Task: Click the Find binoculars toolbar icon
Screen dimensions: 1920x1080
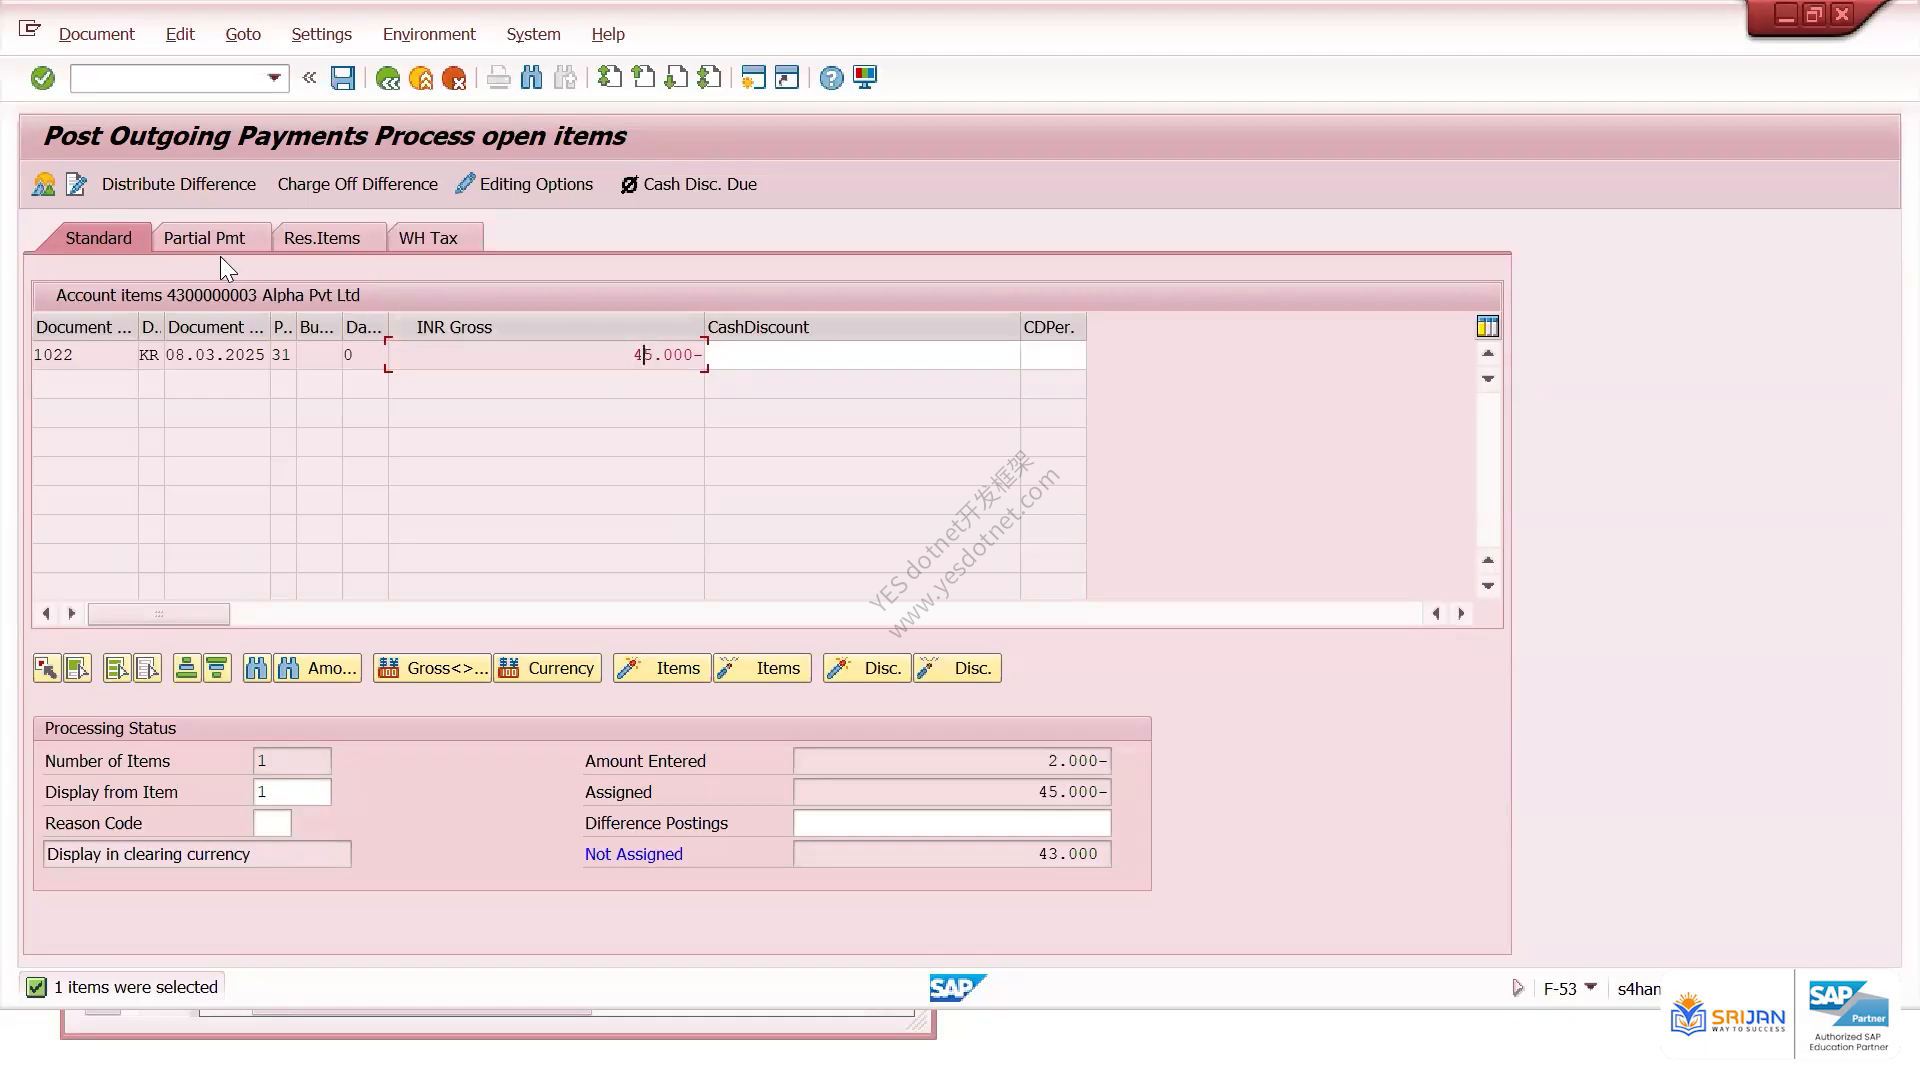Action: tap(532, 78)
